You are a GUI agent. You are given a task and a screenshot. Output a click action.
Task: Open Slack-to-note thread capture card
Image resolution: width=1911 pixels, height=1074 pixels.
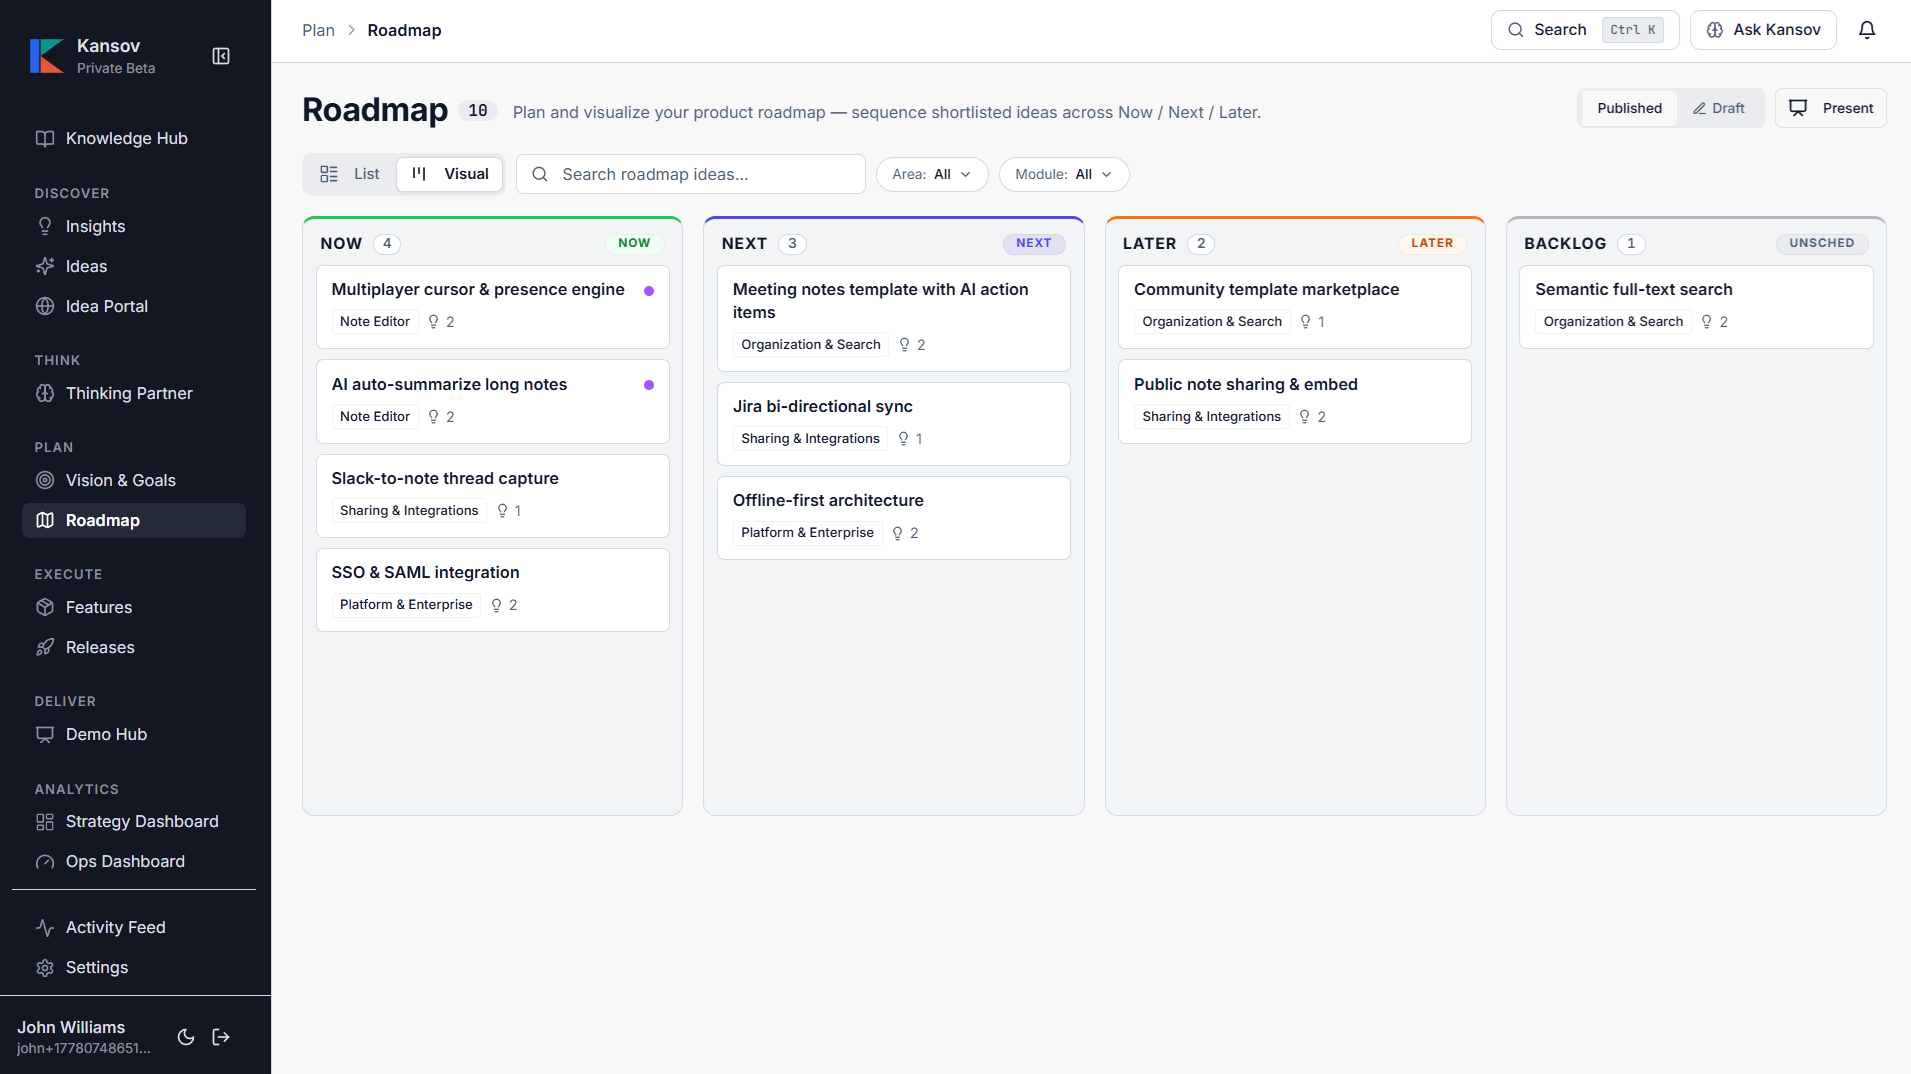[x=493, y=496]
